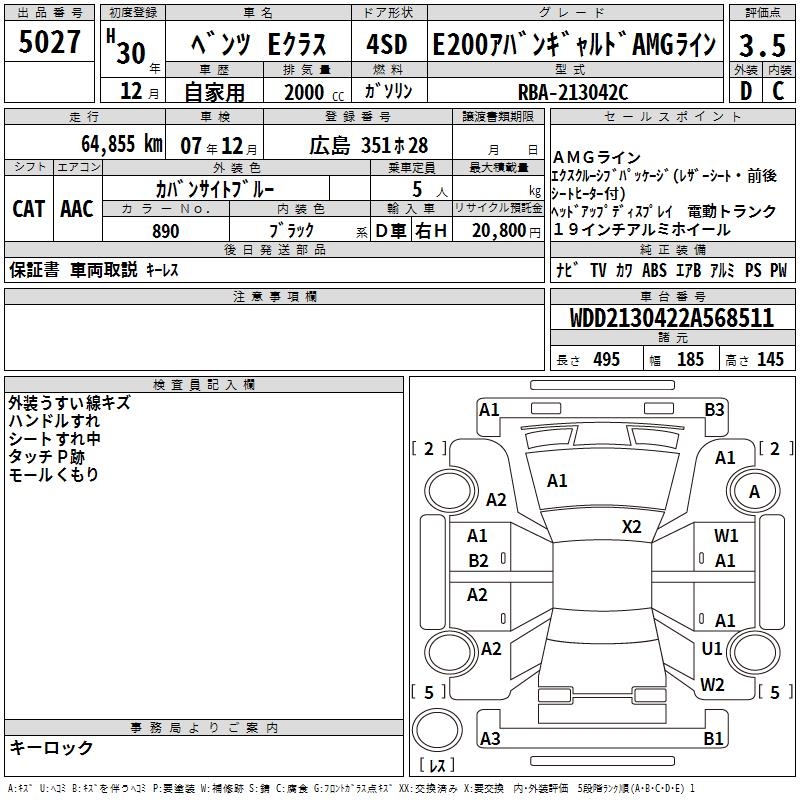Click the lot number 5027
The height and width of the screenshot is (800, 800).
pos(49,42)
